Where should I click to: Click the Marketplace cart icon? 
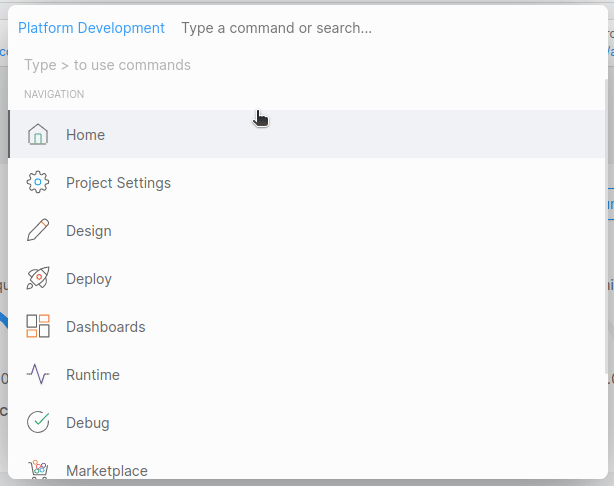tap(38, 469)
